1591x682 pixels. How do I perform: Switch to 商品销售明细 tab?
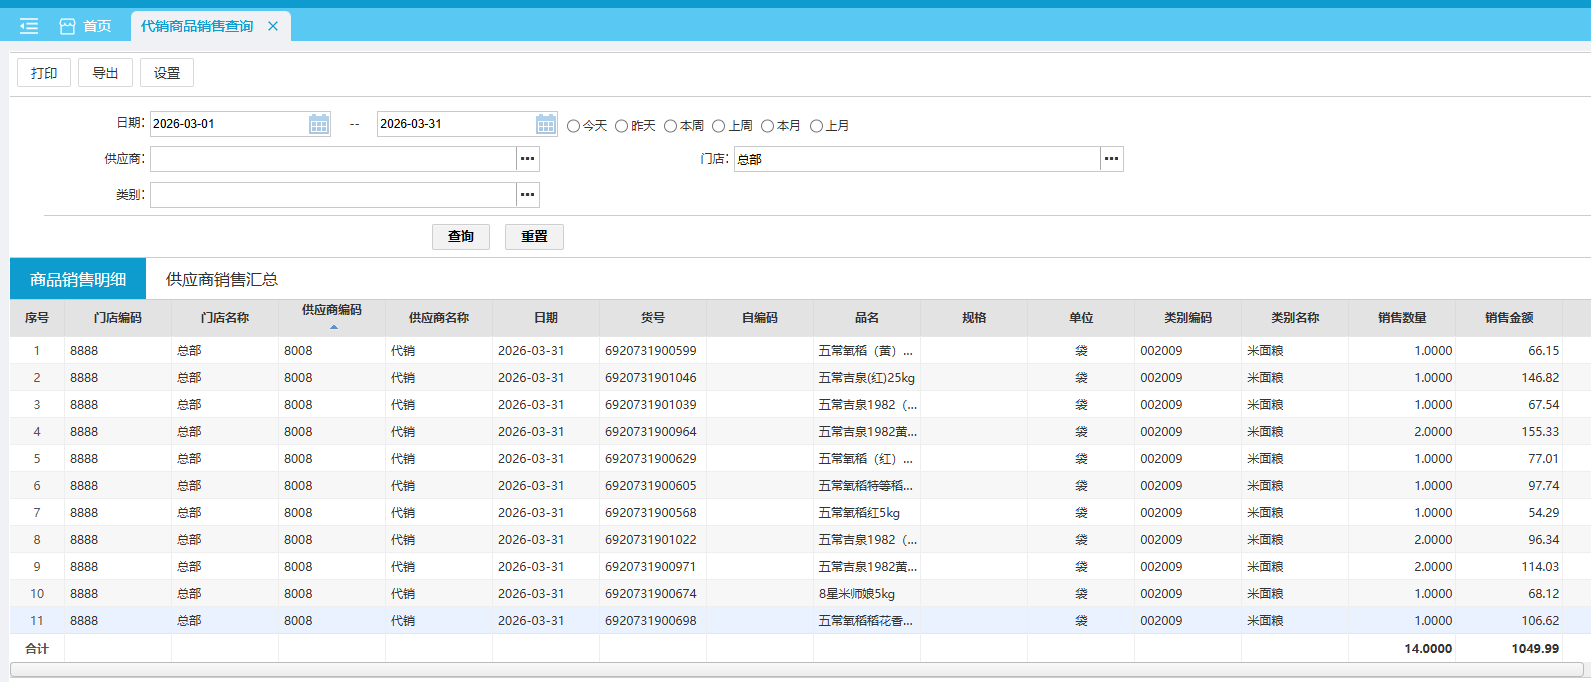pyautogui.click(x=78, y=279)
